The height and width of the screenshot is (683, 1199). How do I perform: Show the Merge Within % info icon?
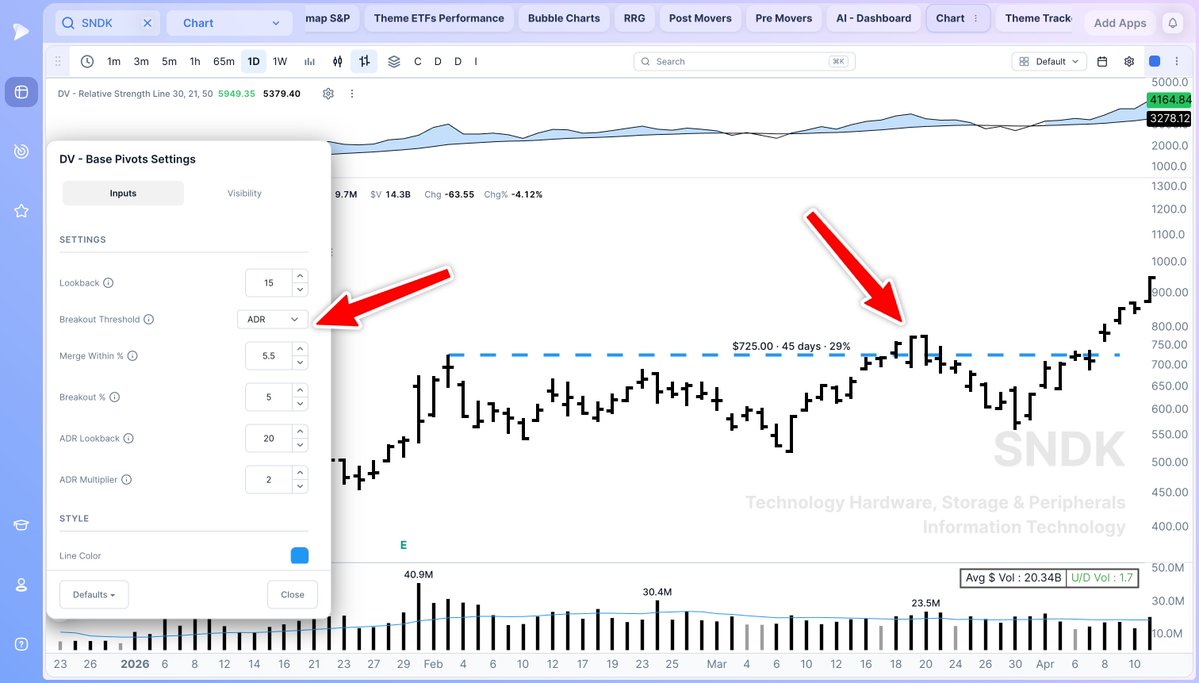[132, 356]
